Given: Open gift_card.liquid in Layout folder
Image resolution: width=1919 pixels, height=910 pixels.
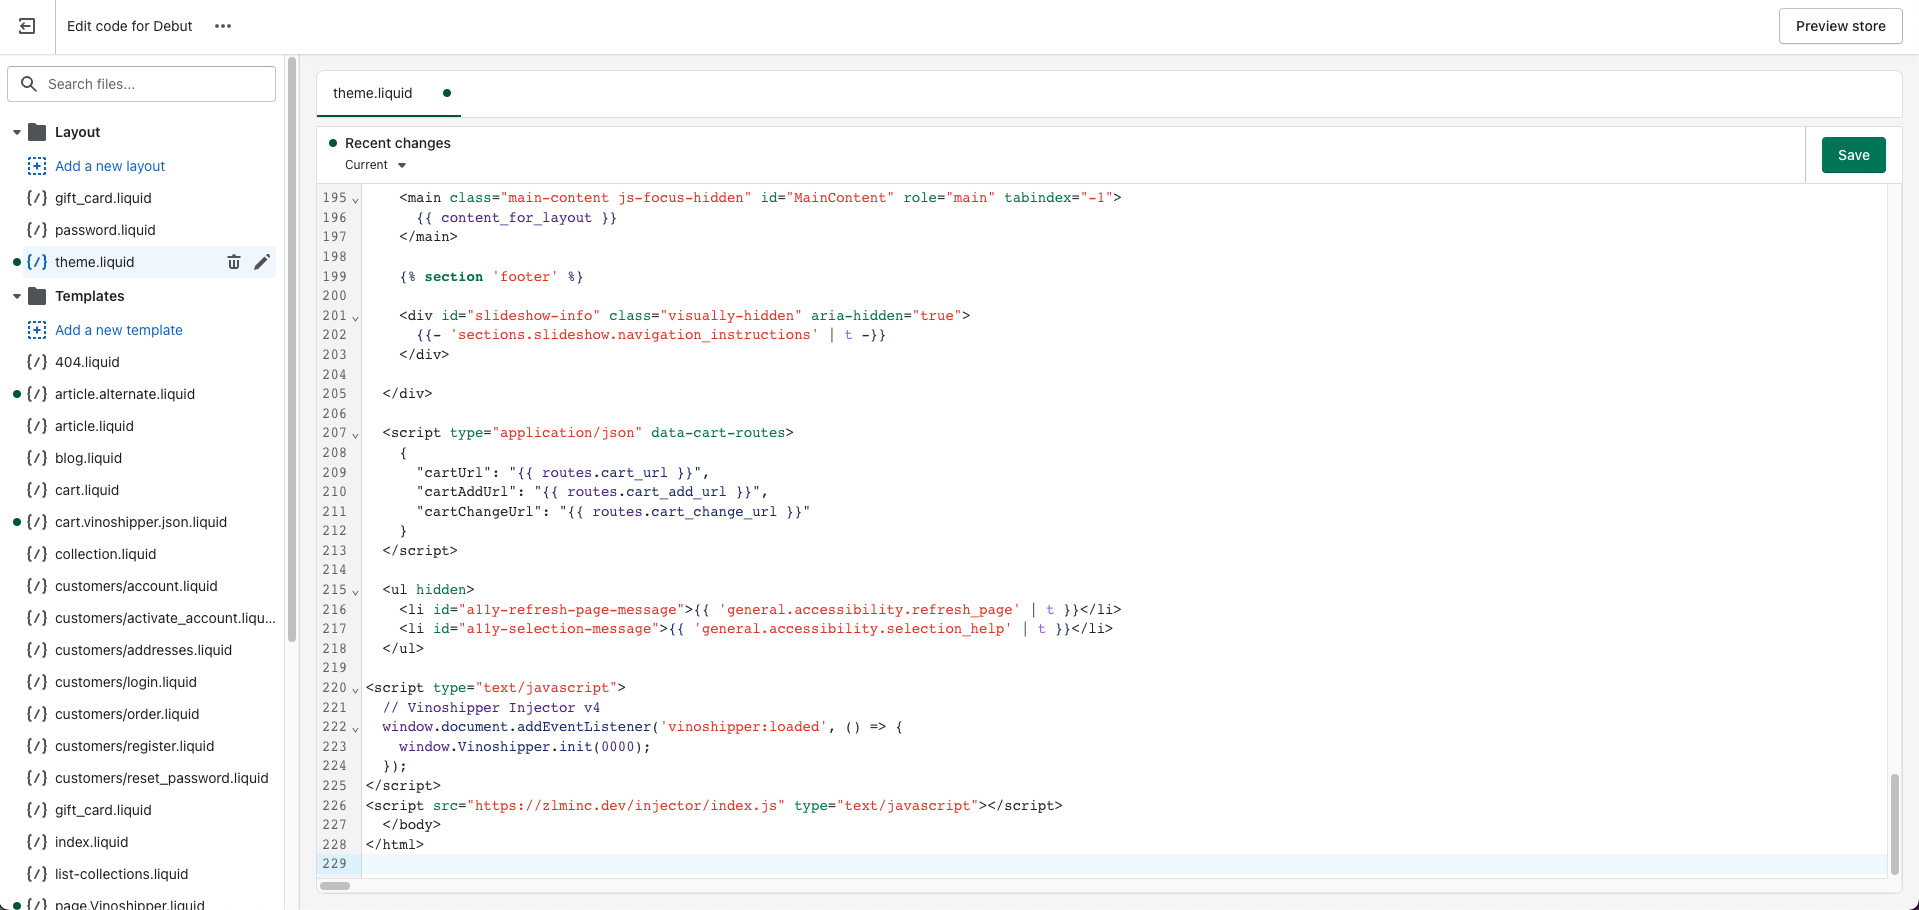Looking at the screenshot, I should (103, 198).
